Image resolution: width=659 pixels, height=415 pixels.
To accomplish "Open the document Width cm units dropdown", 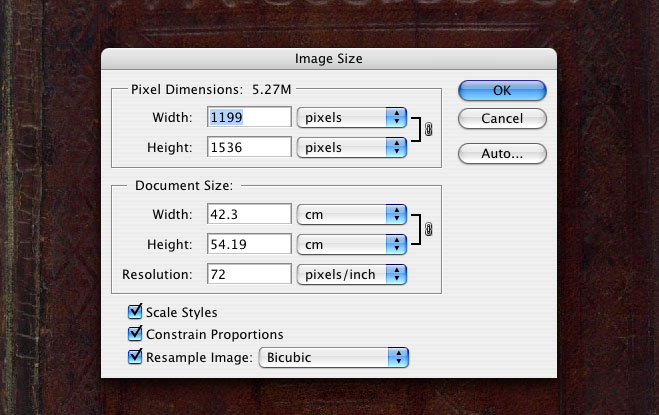I will (352, 214).
